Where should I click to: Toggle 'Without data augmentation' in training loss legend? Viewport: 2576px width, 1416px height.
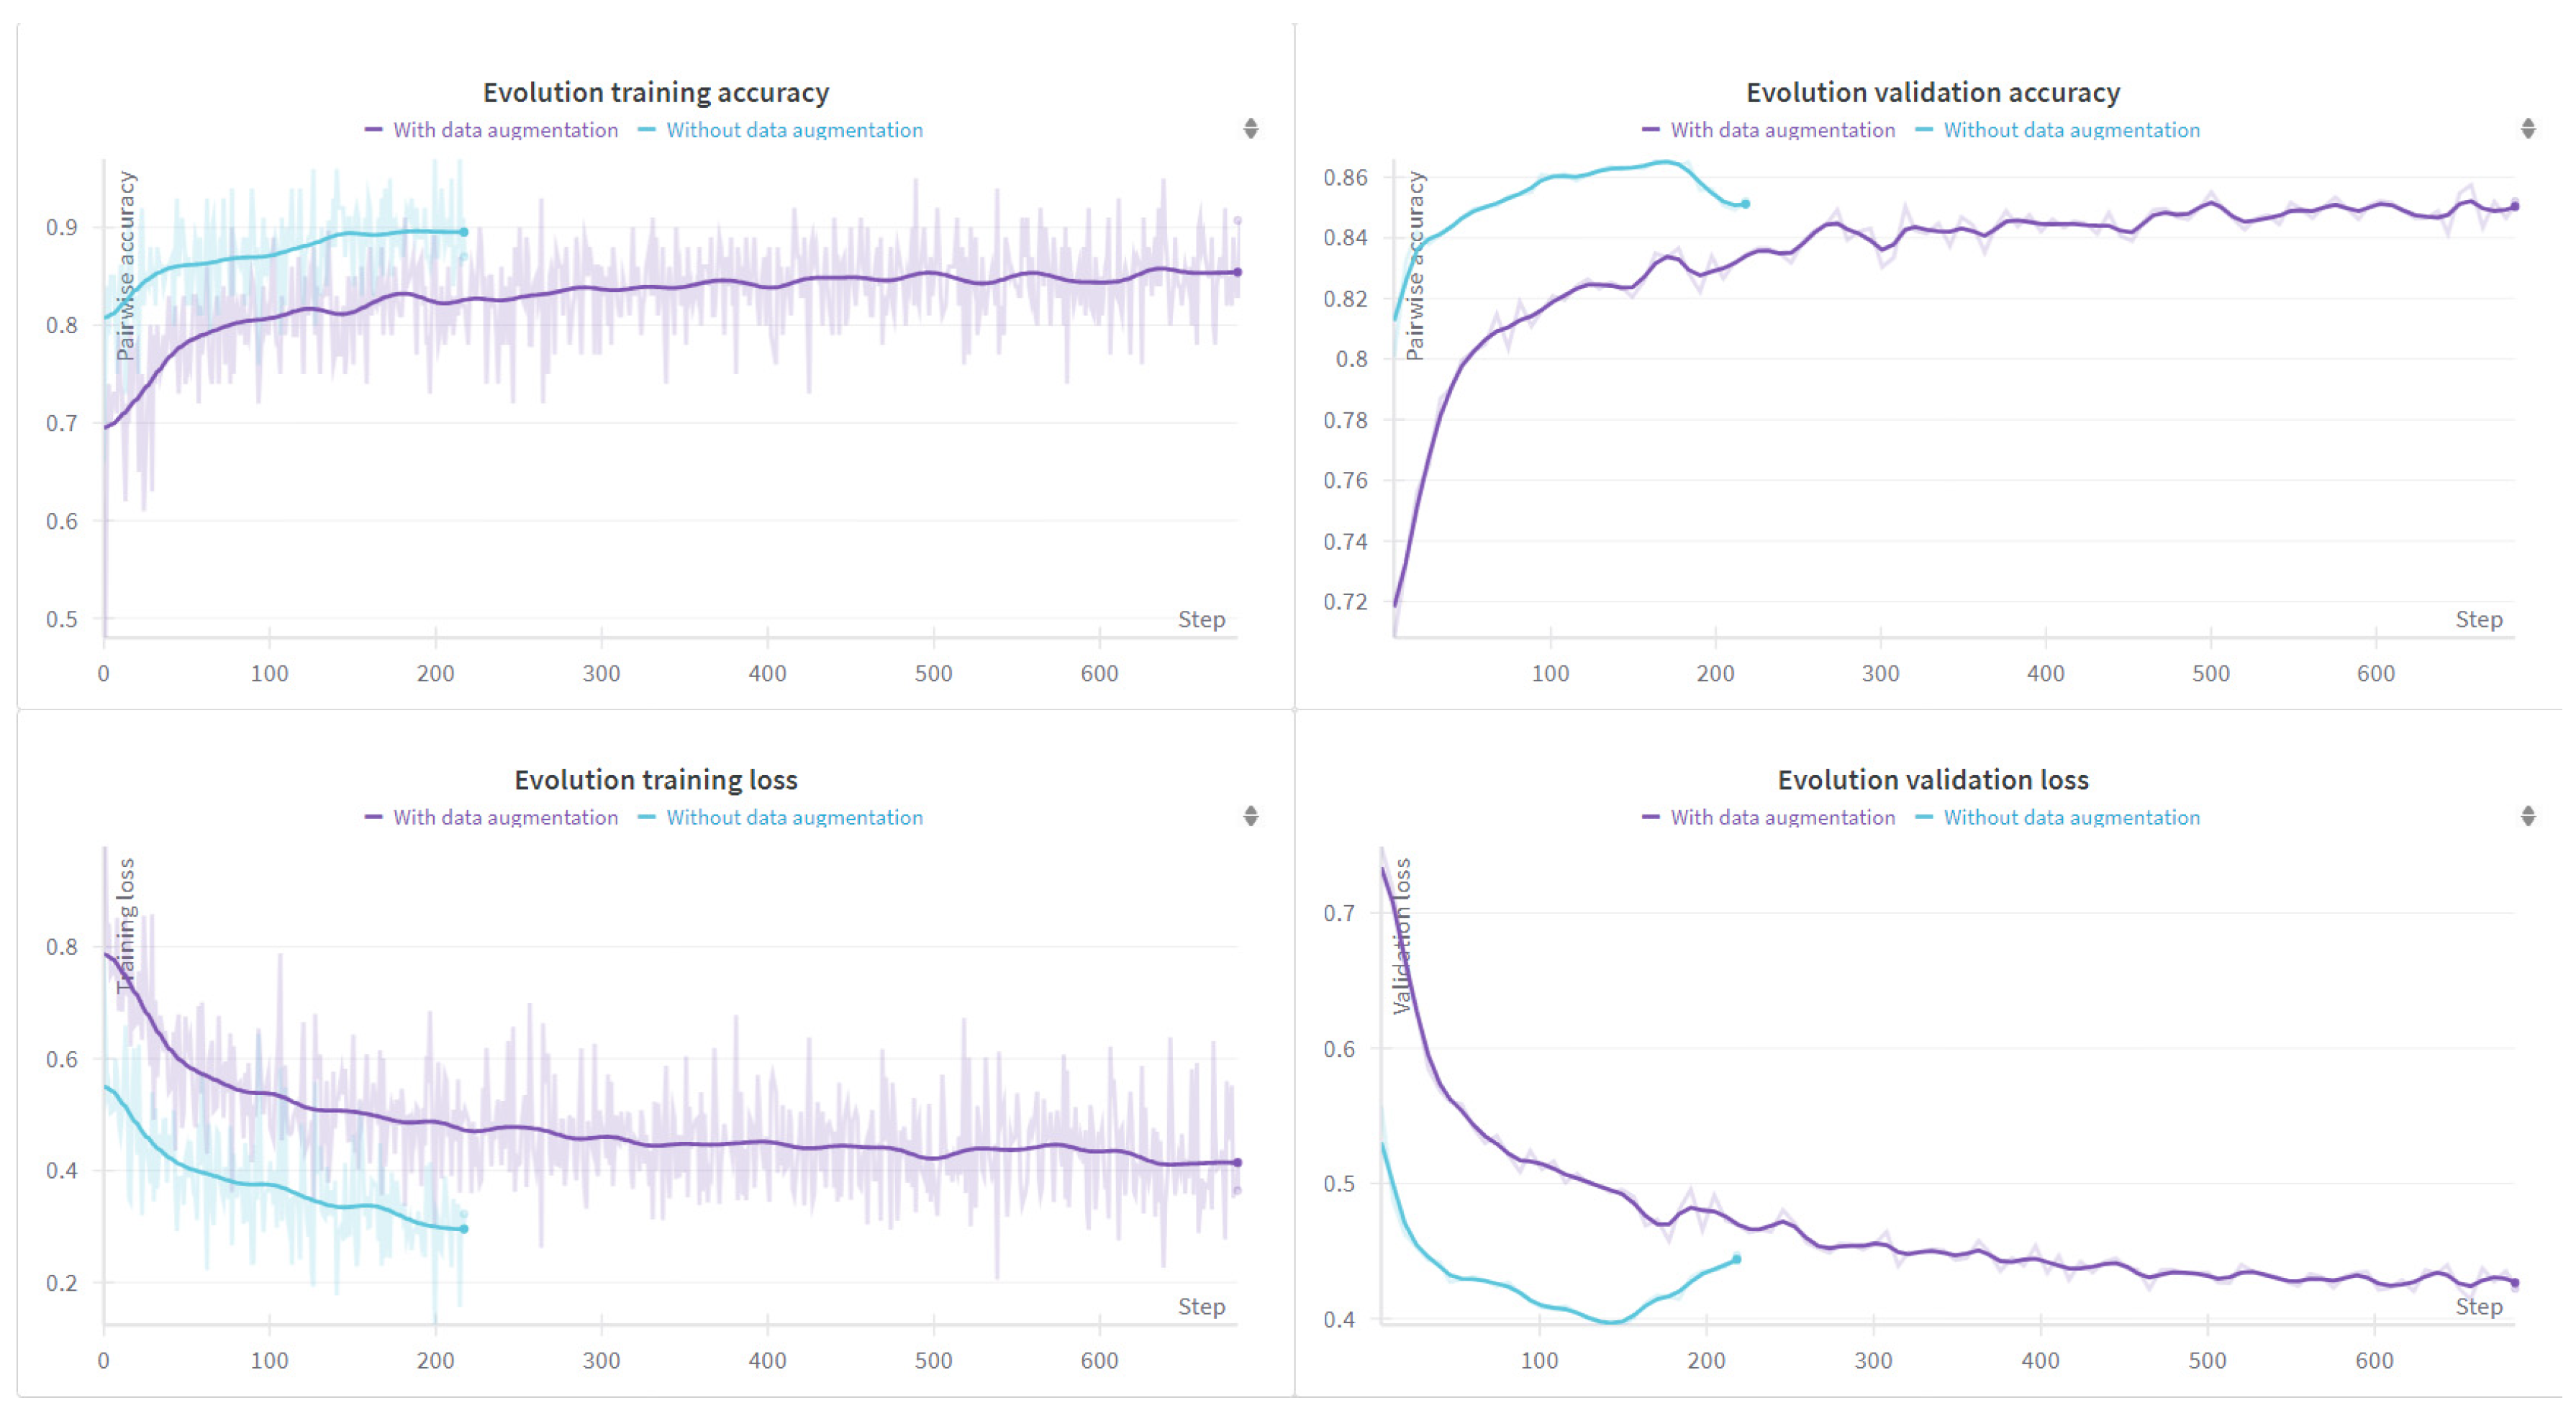tap(794, 817)
